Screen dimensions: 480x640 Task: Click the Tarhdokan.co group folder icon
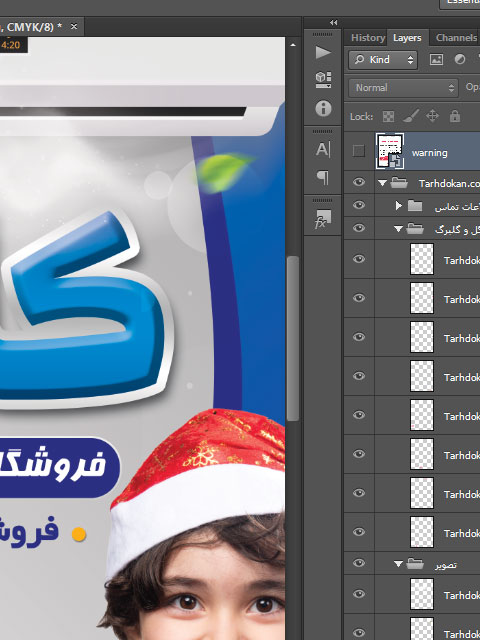(399, 183)
